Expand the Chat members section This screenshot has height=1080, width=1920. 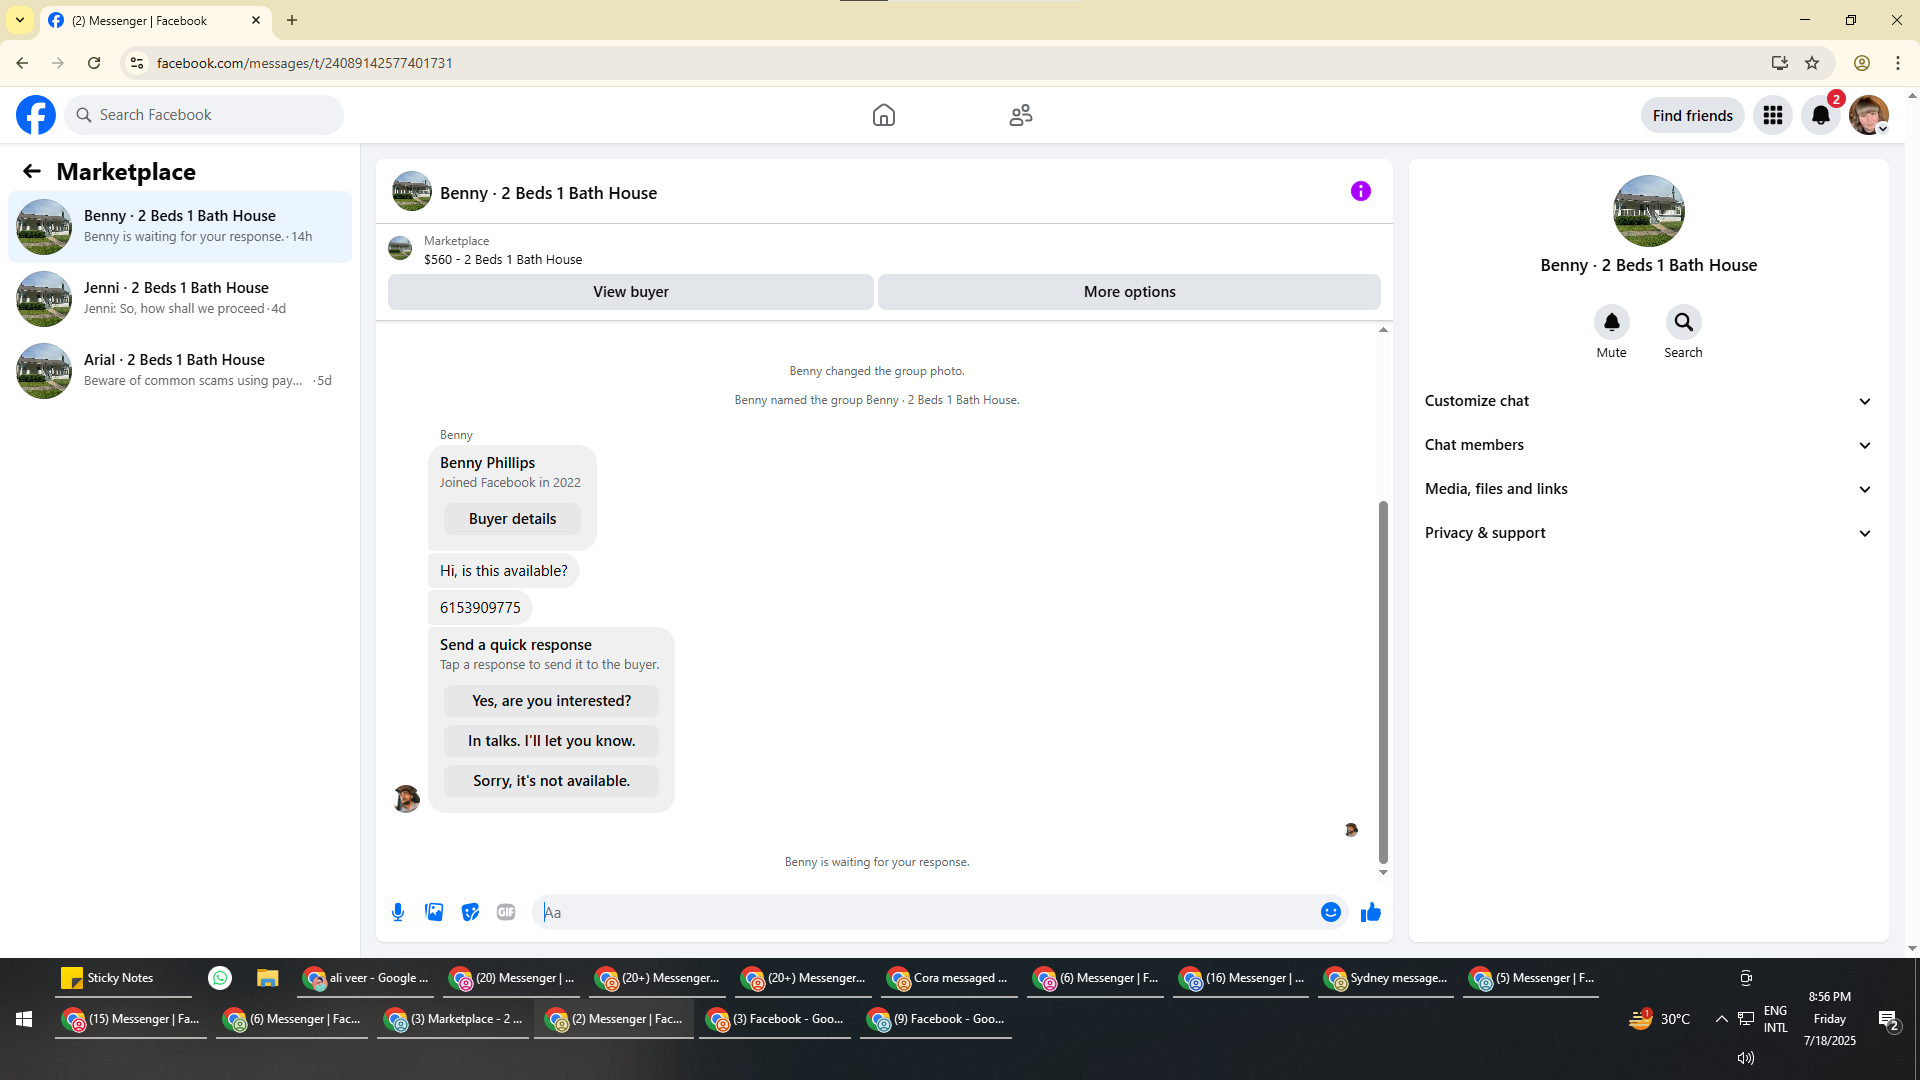coord(1647,445)
